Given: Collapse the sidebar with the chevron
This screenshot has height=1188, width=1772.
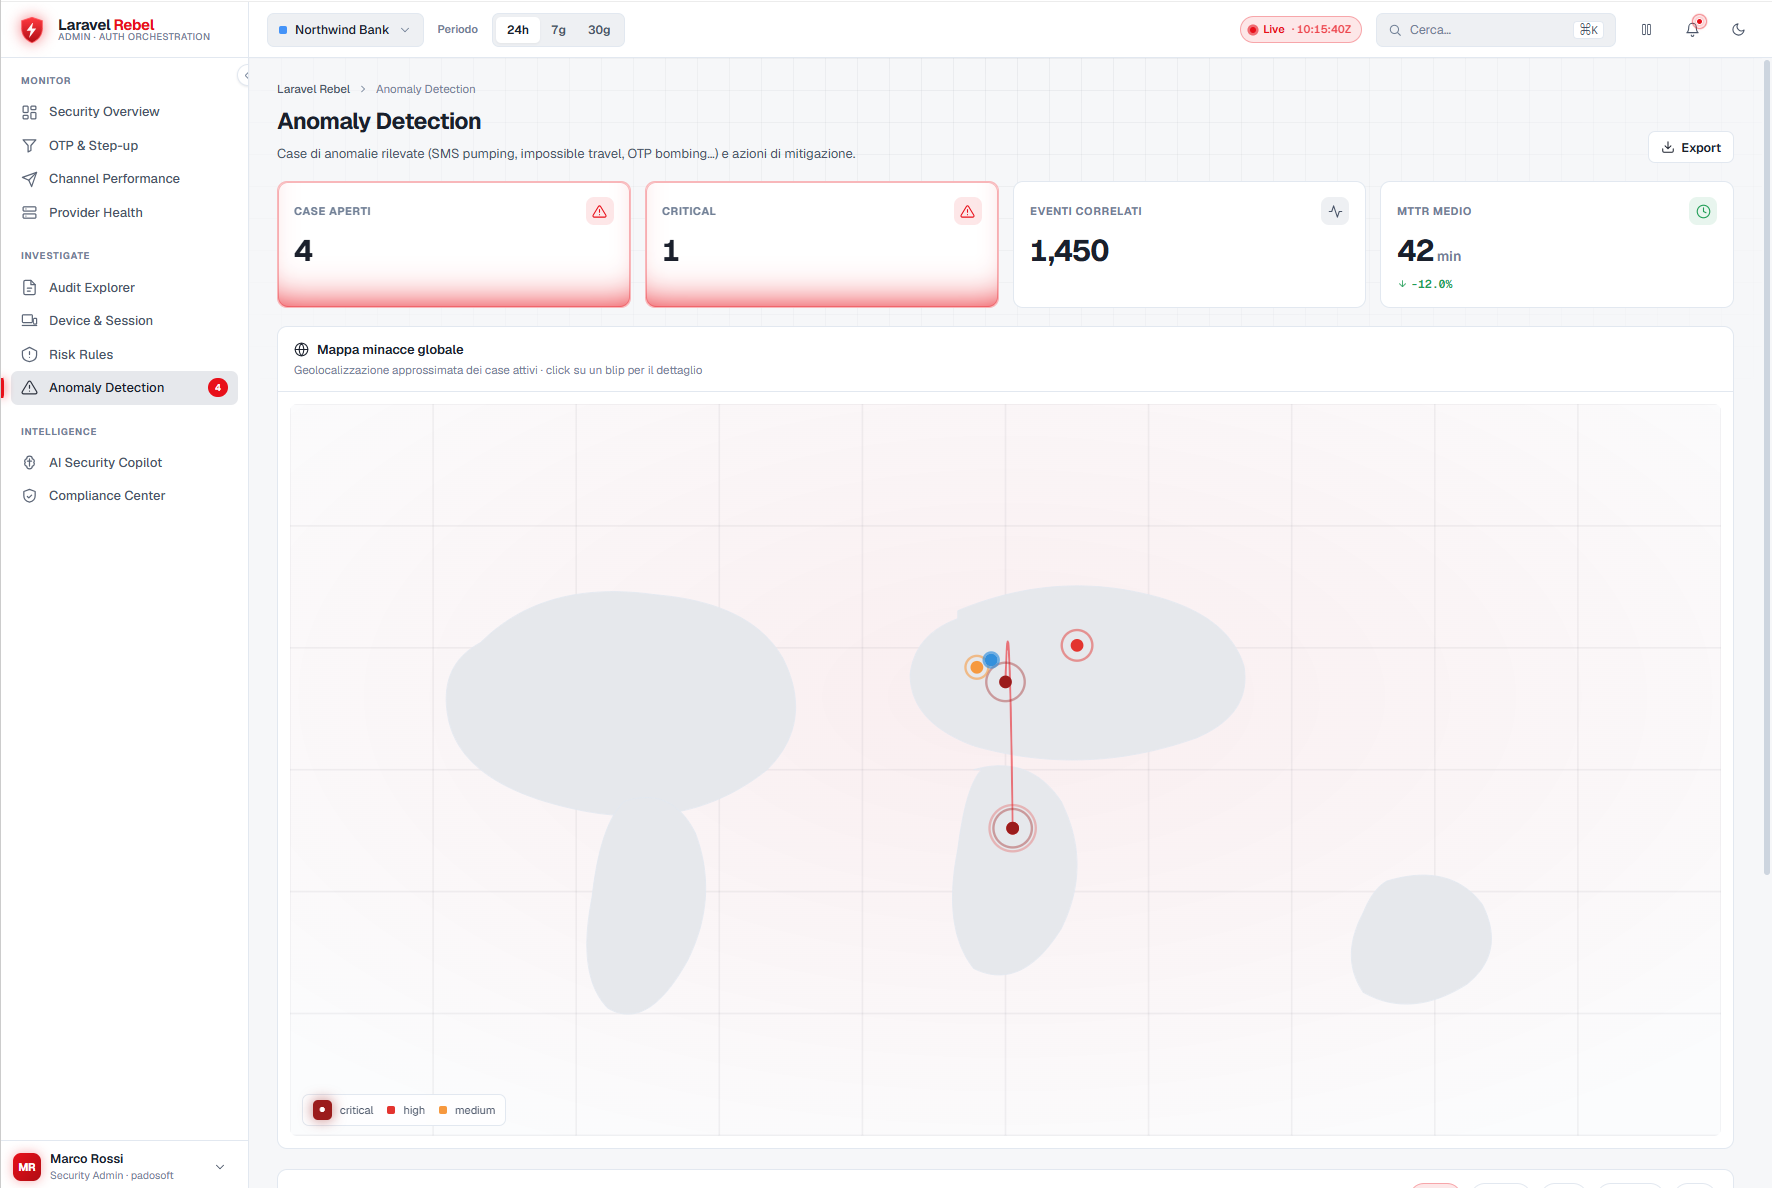Looking at the screenshot, I should pos(246,76).
